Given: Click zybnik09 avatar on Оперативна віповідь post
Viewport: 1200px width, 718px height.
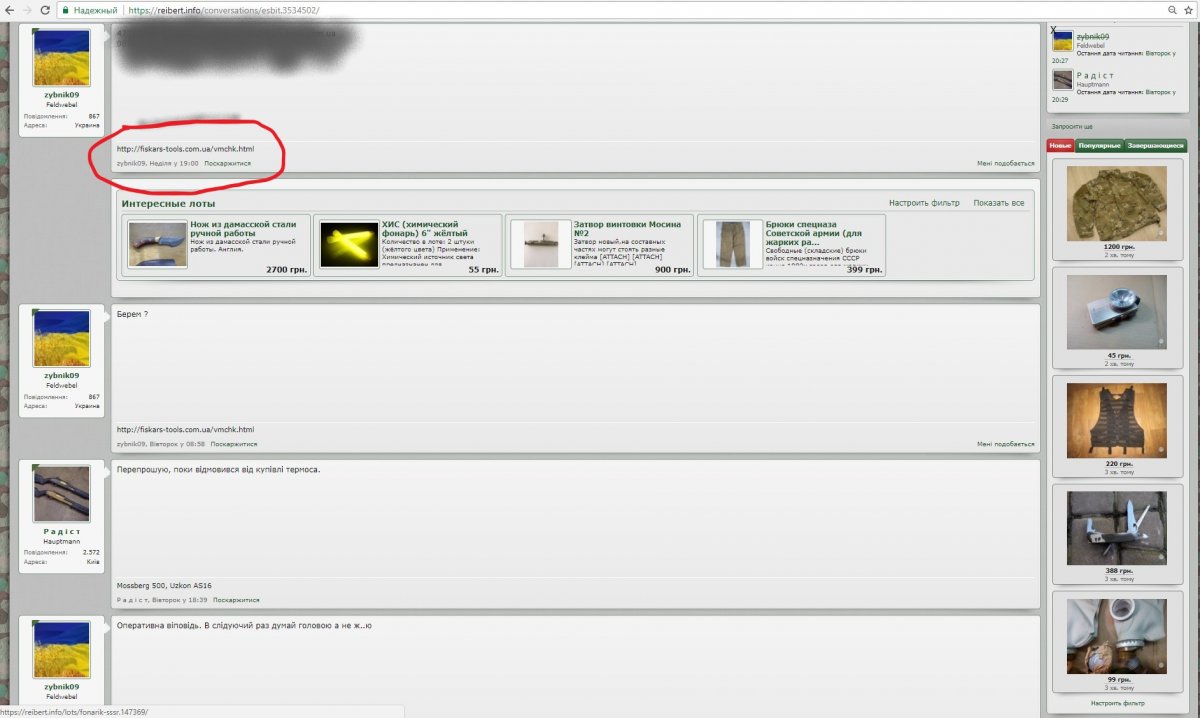Looking at the screenshot, I should pyautogui.click(x=62, y=650).
